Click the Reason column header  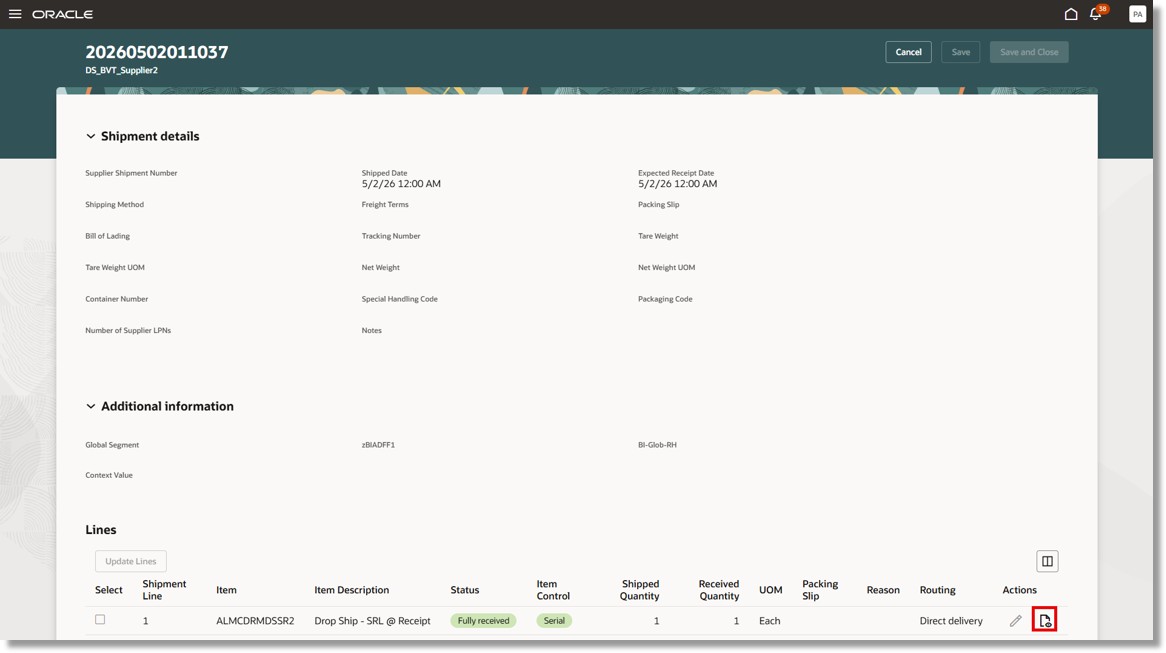883,590
